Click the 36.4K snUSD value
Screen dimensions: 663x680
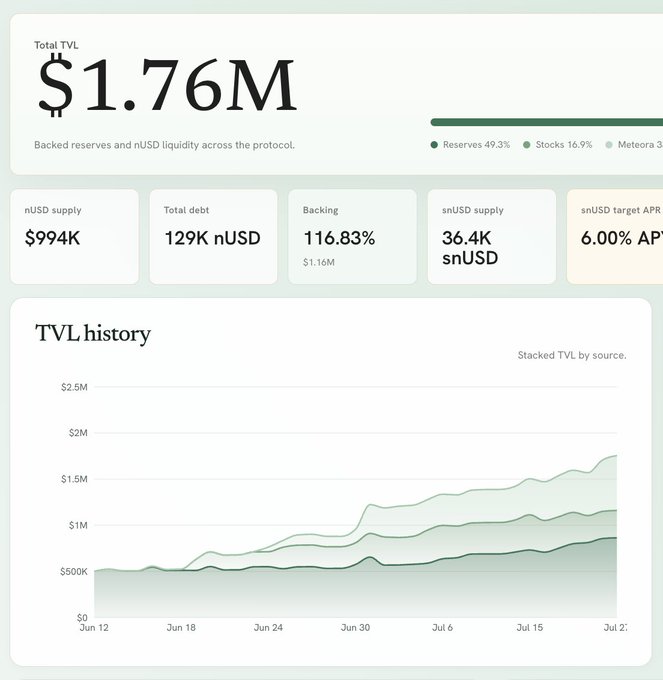(470, 248)
